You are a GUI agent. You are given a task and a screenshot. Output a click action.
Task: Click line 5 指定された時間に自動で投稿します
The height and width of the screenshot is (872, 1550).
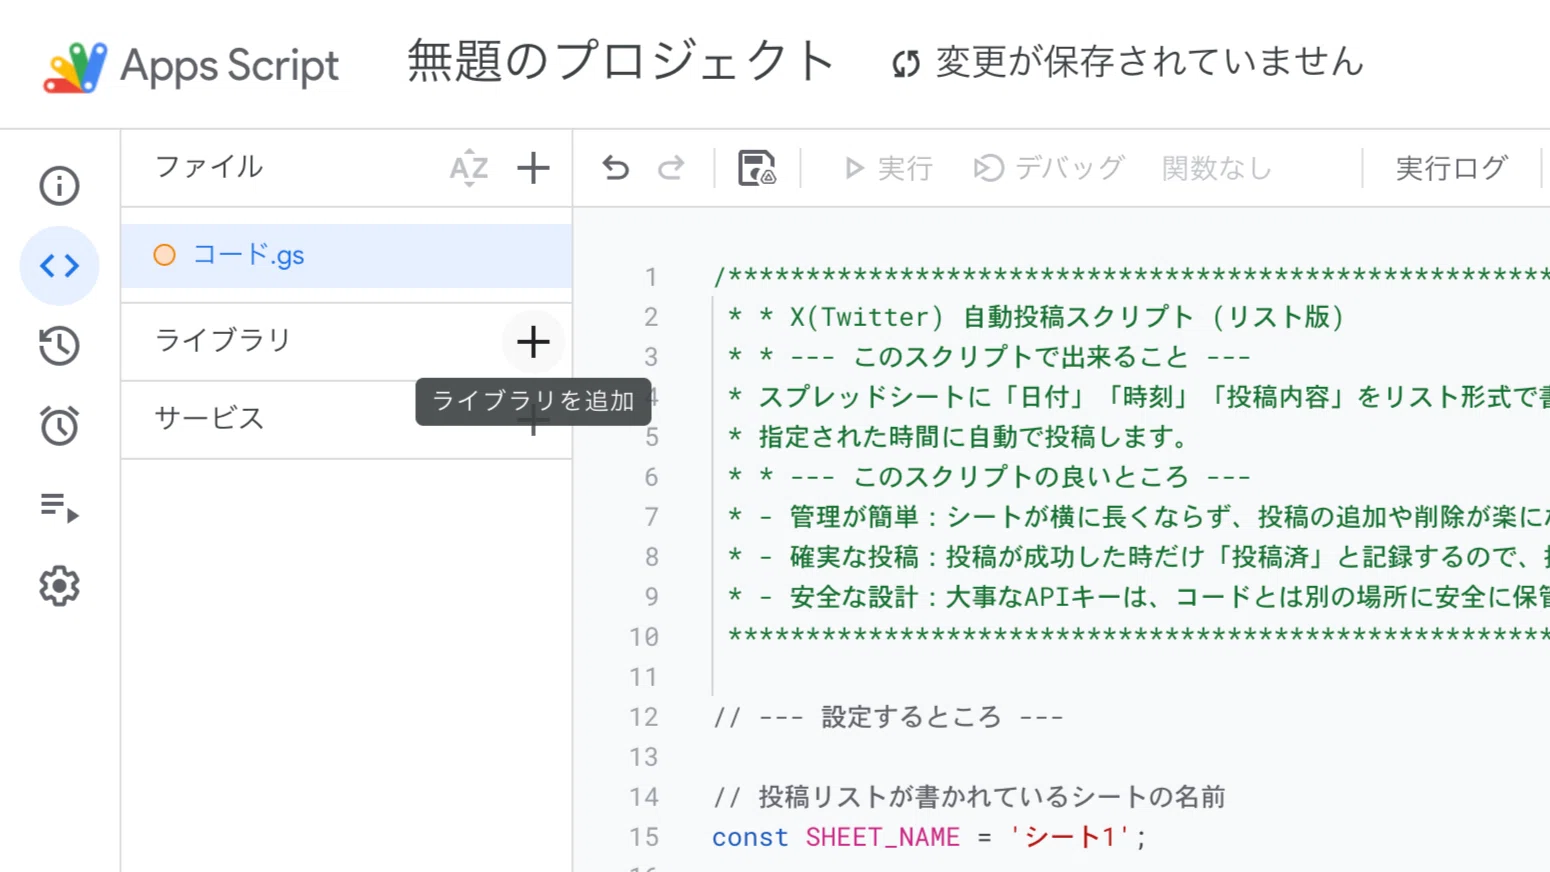pyautogui.click(x=960, y=437)
